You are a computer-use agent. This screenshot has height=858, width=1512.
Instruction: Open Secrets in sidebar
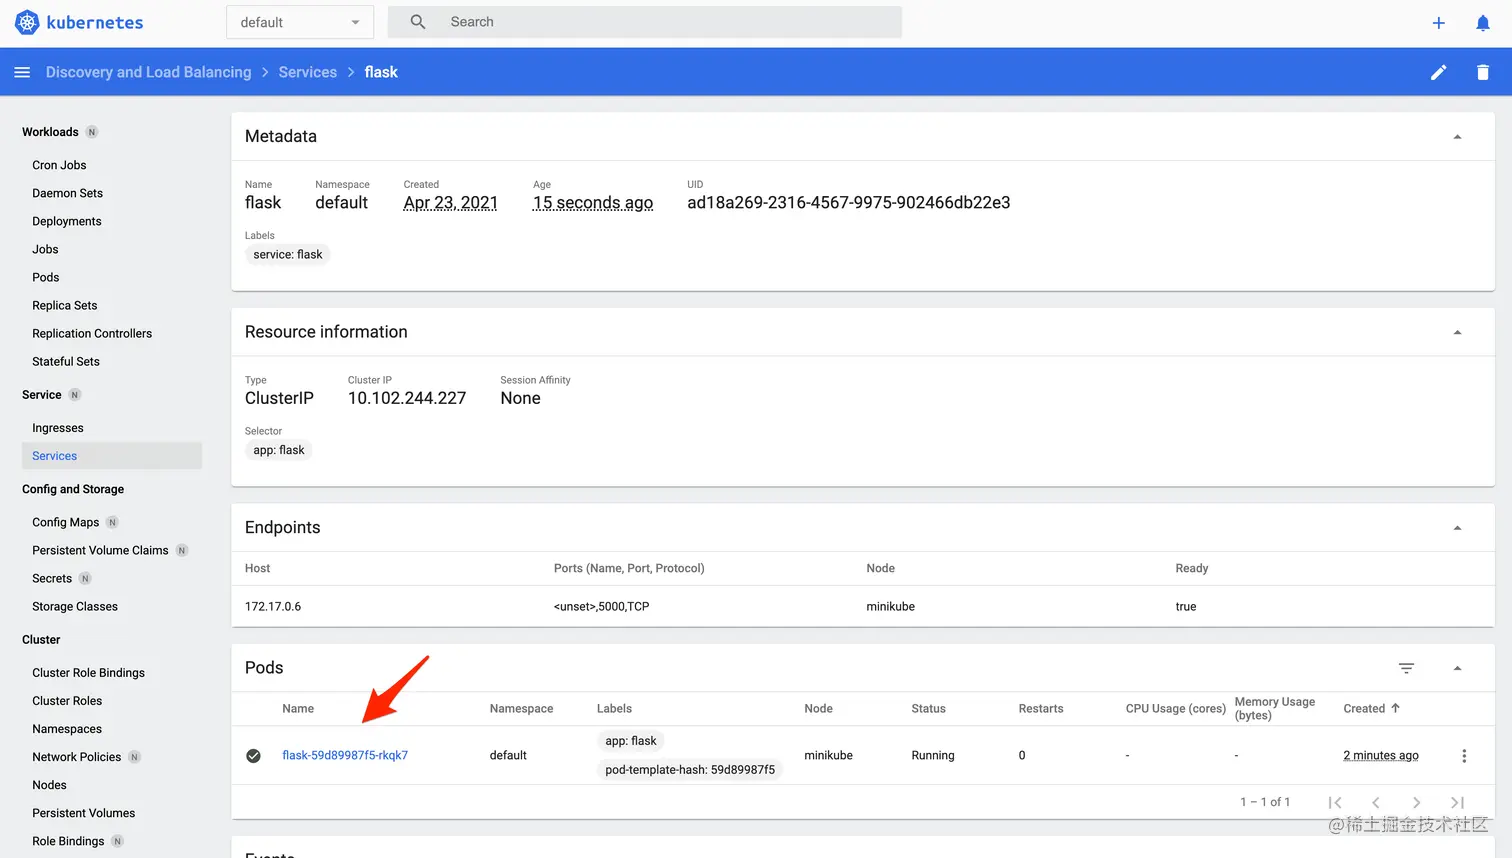click(52, 578)
